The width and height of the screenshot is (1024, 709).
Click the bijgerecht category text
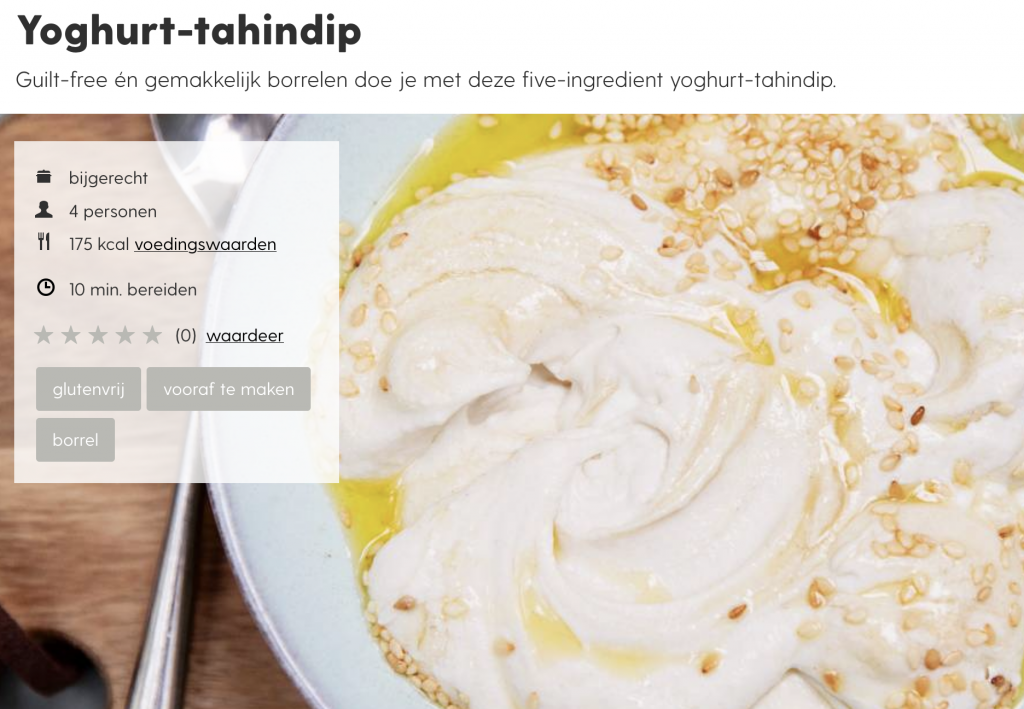tap(108, 178)
